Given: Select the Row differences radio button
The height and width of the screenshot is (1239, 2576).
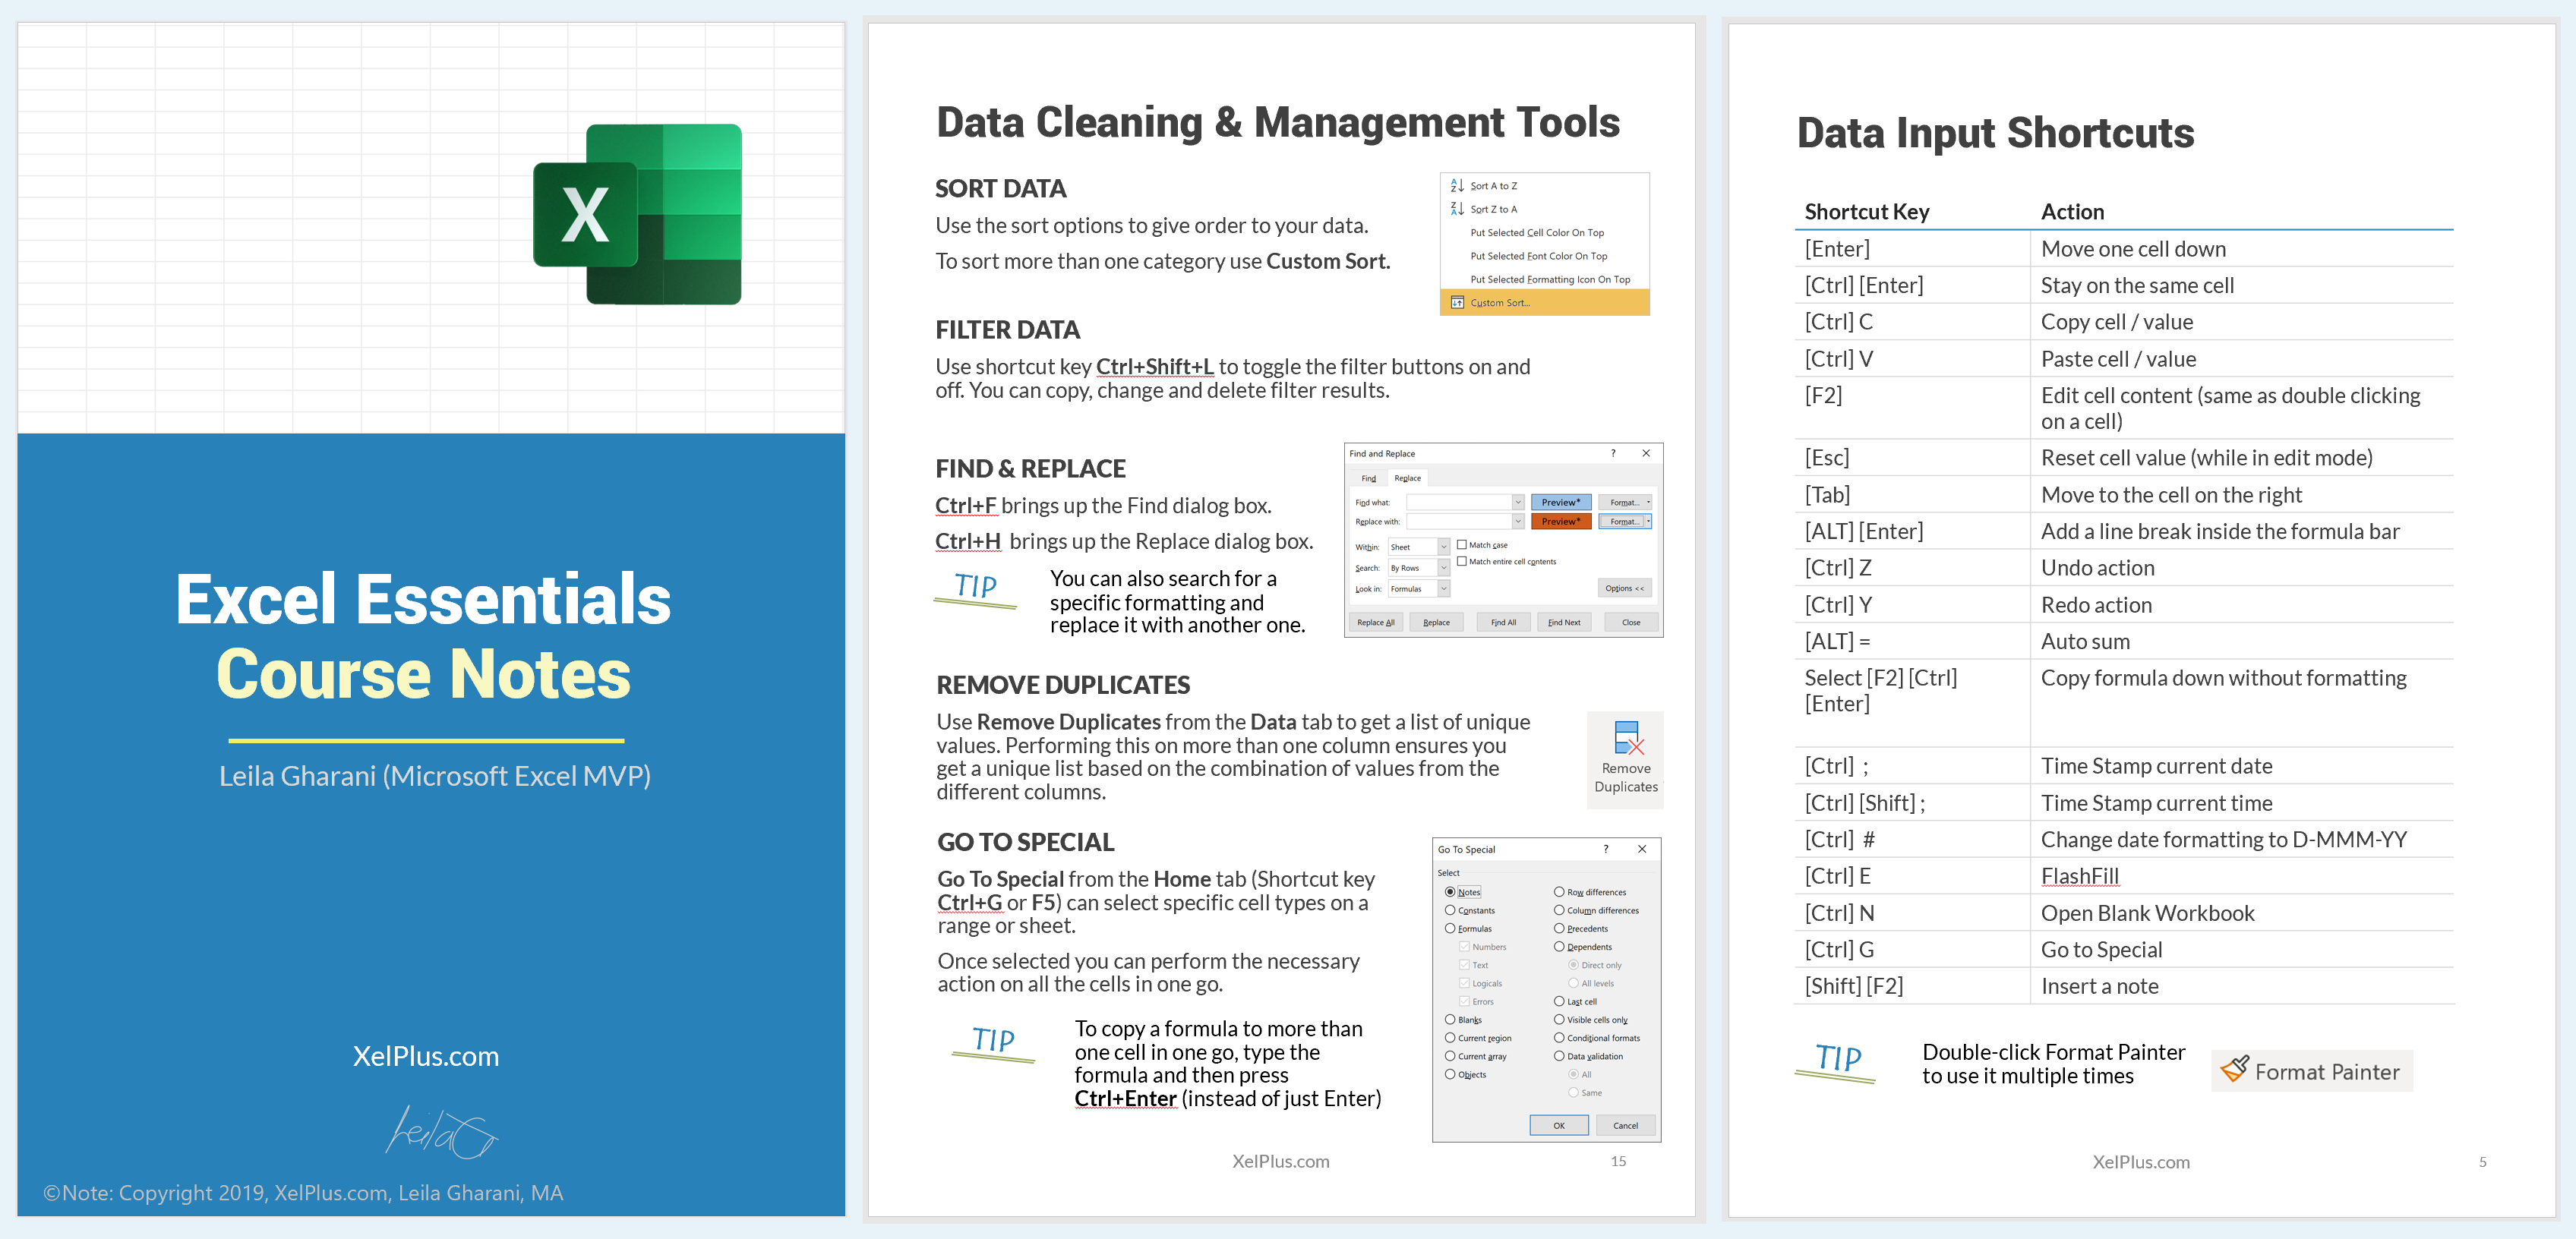Looking at the screenshot, I should point(1559,892).
